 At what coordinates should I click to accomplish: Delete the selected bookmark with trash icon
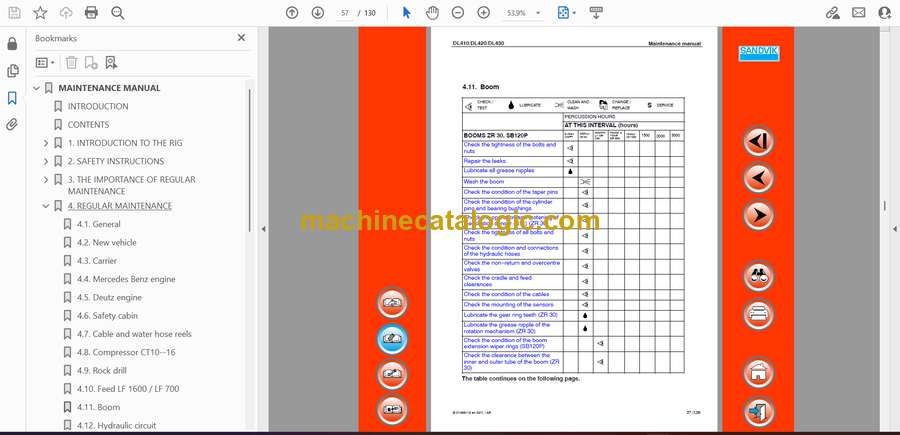[71, 63]
